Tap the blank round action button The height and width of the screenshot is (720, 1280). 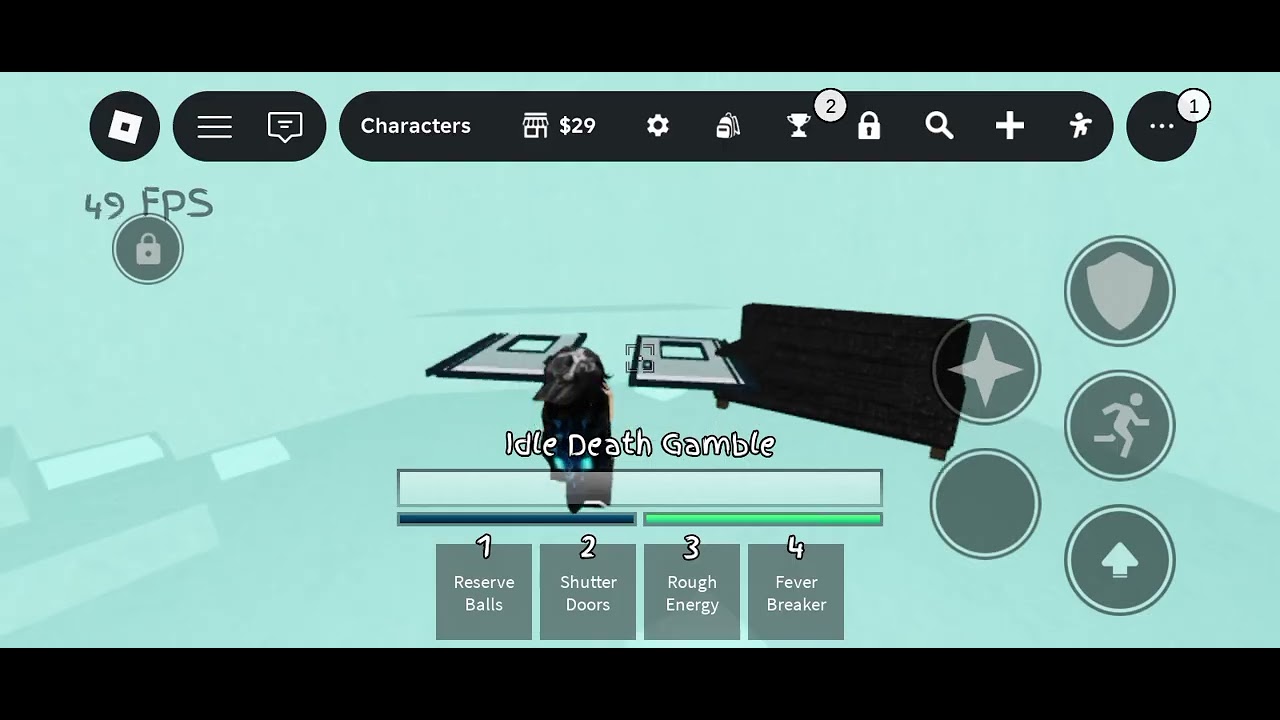[x=985, y=503]
